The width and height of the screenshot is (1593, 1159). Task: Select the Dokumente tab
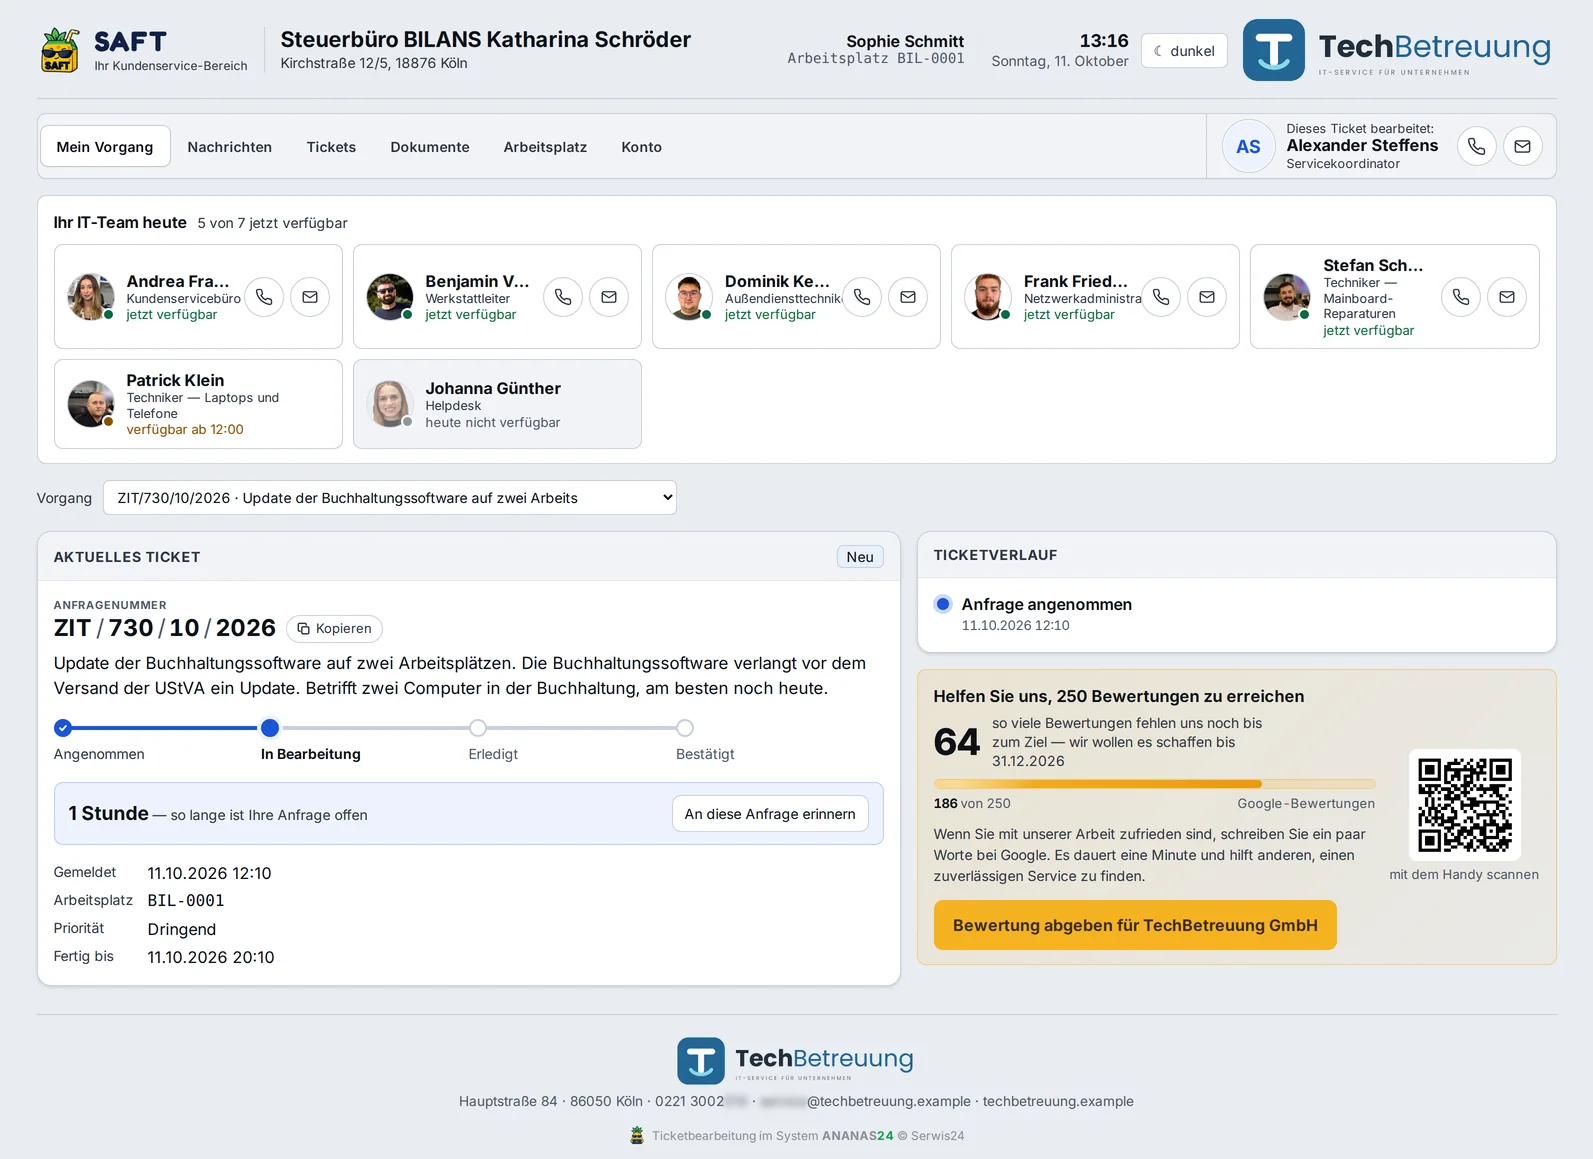point(430,147)
